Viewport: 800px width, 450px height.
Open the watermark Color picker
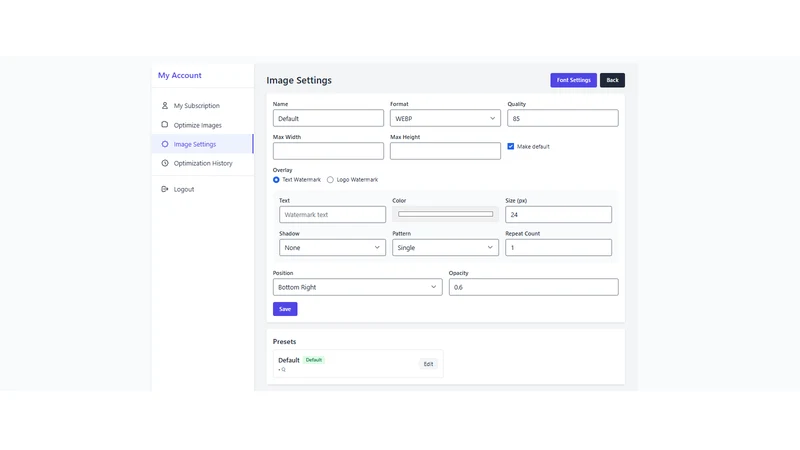[445, 214]
